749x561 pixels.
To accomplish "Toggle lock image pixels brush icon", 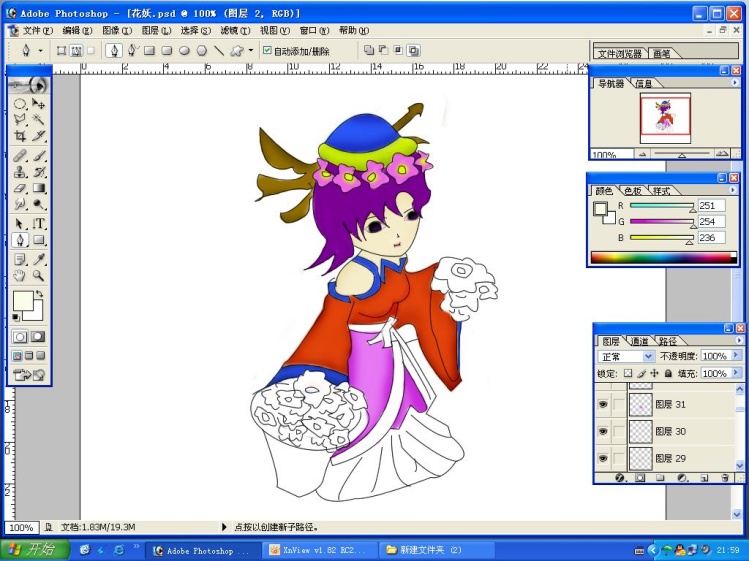I will click(642, 373).
